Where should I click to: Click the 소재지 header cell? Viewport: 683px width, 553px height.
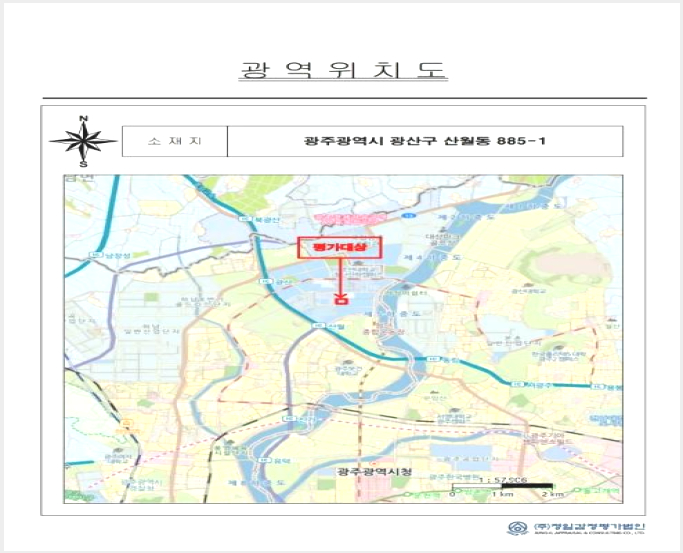click(x=175, y=141)
